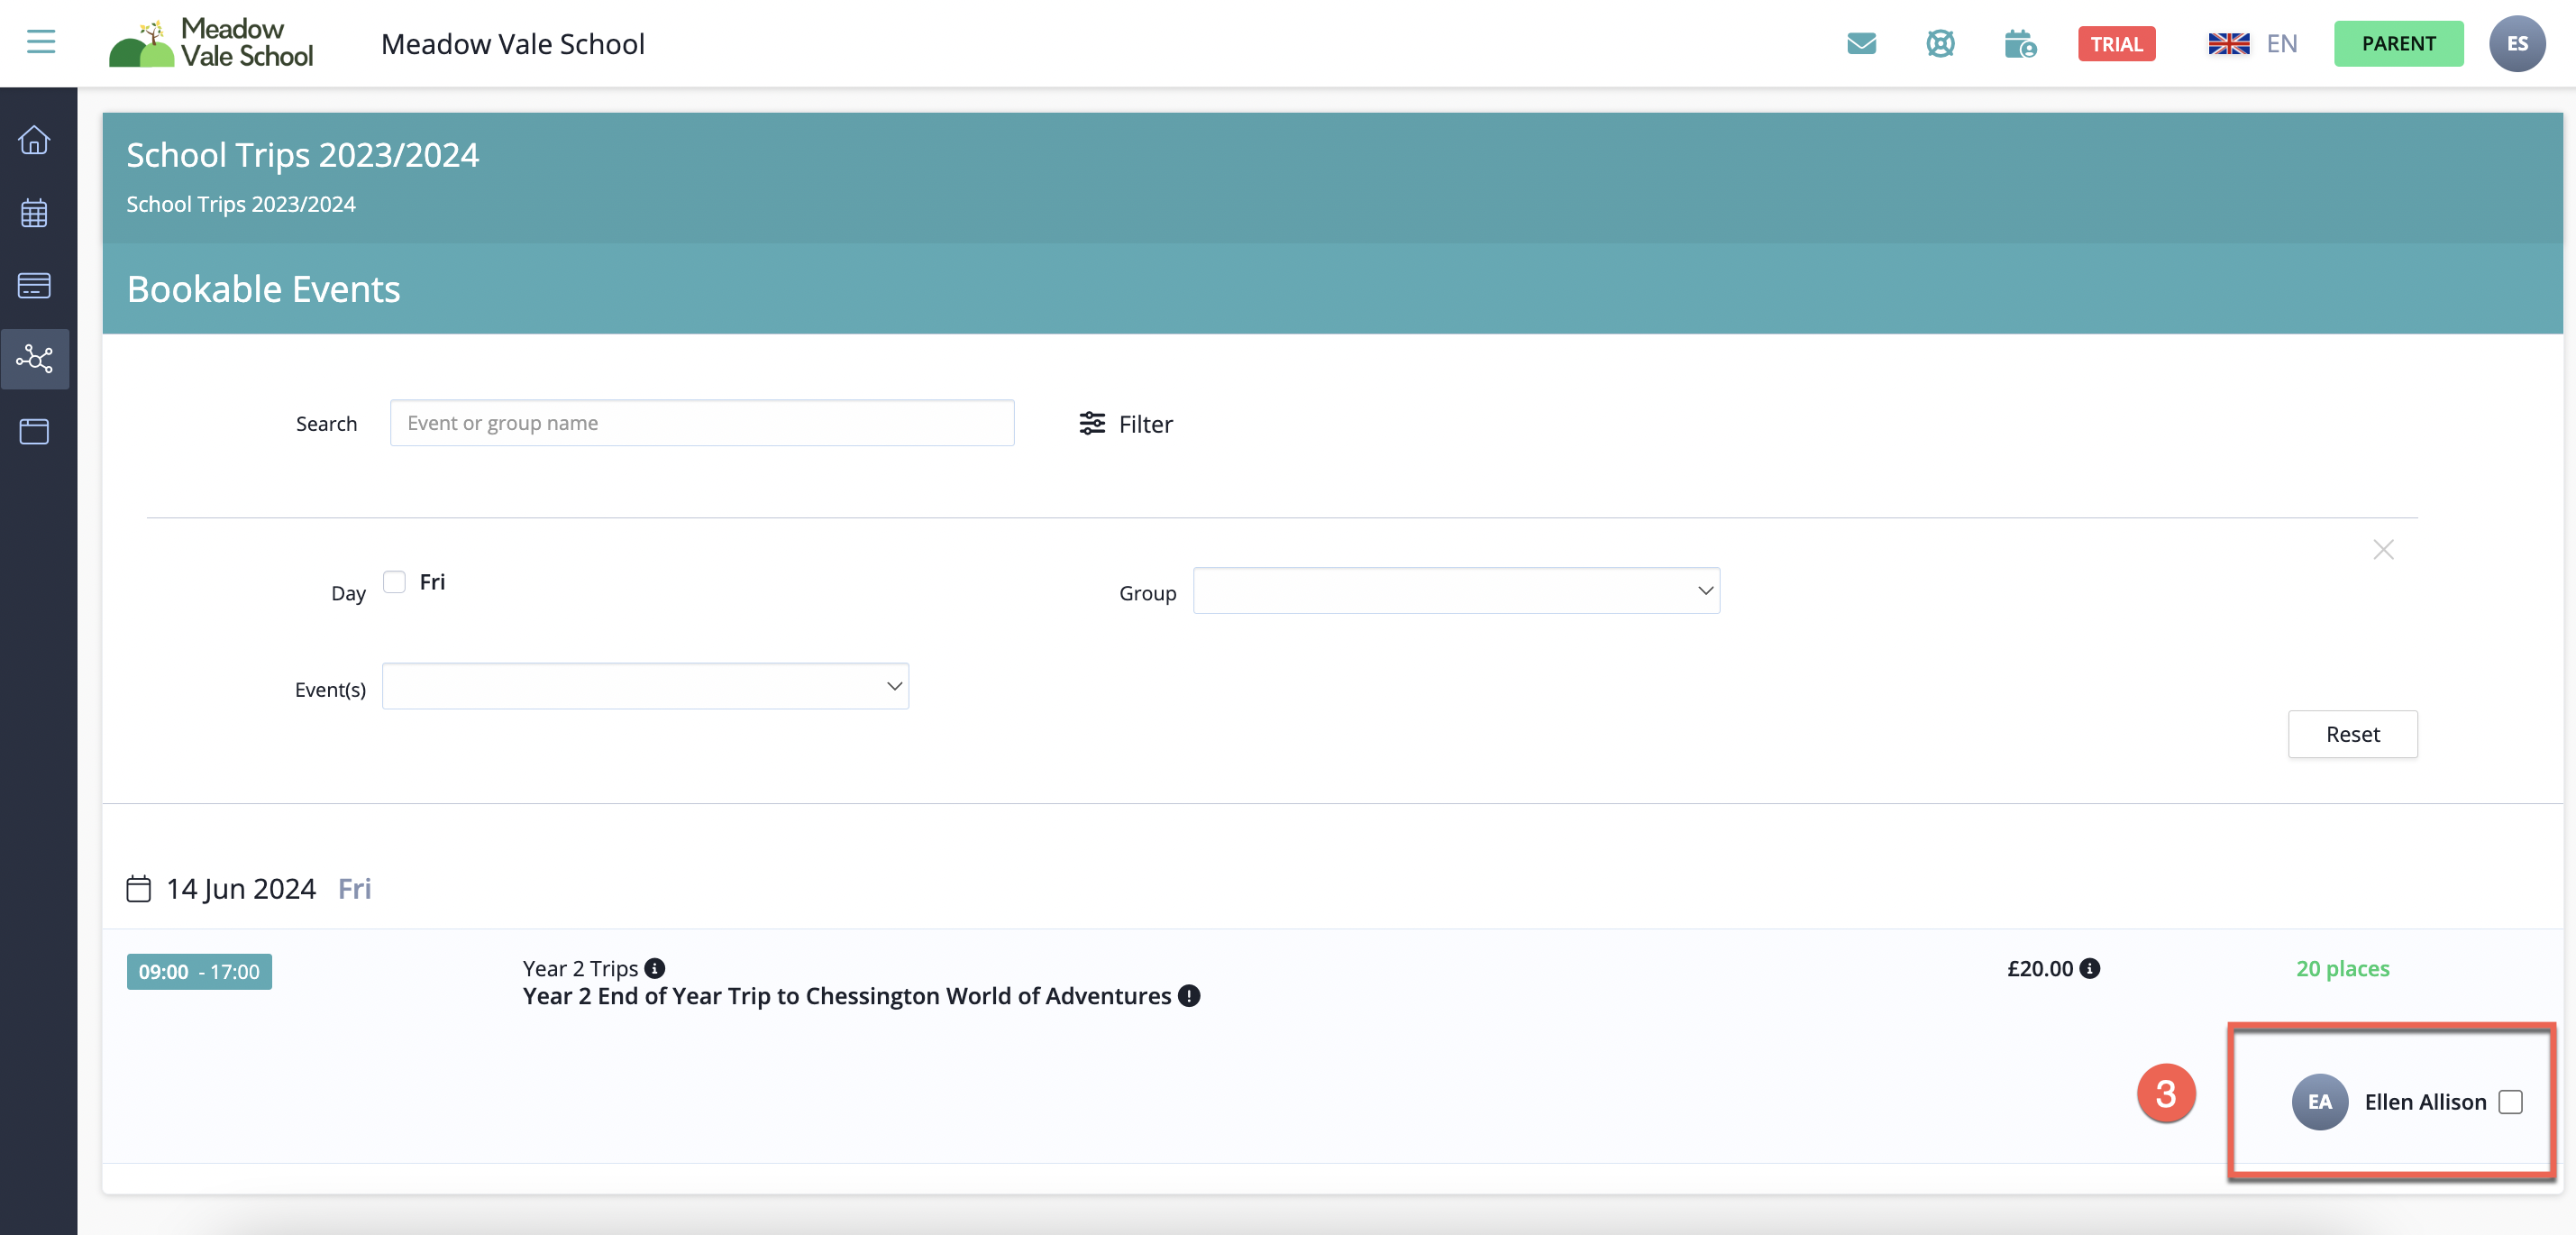Screen dimensions: 2576x1235
Task: Open the ES user avatar menu
Action: tap(2517, 44)
